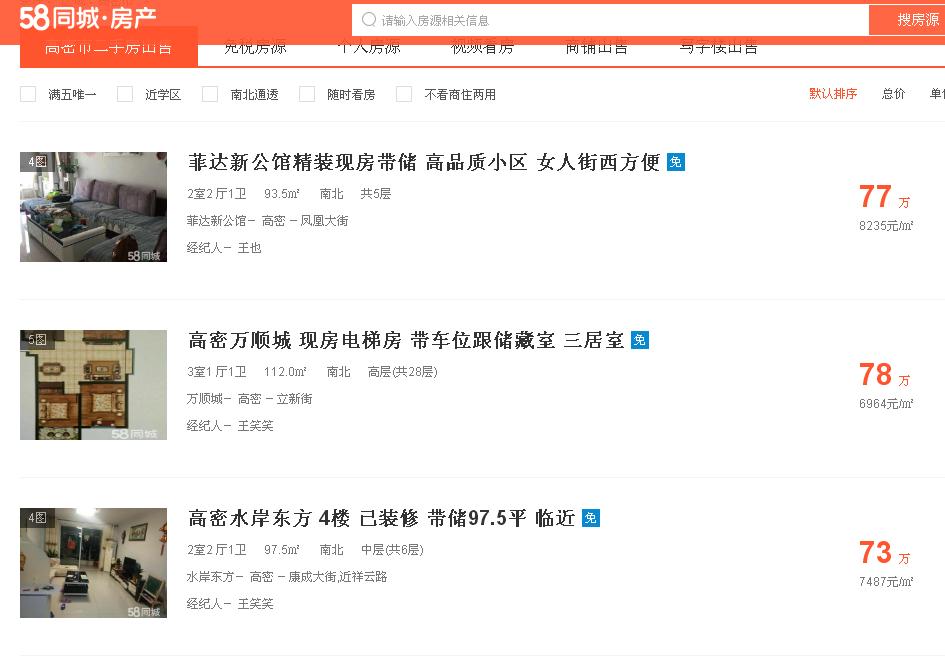The width and height of the screenshot is (945, 661).
Task: Check the 不看商住两用 option
Action: (404, 93)
